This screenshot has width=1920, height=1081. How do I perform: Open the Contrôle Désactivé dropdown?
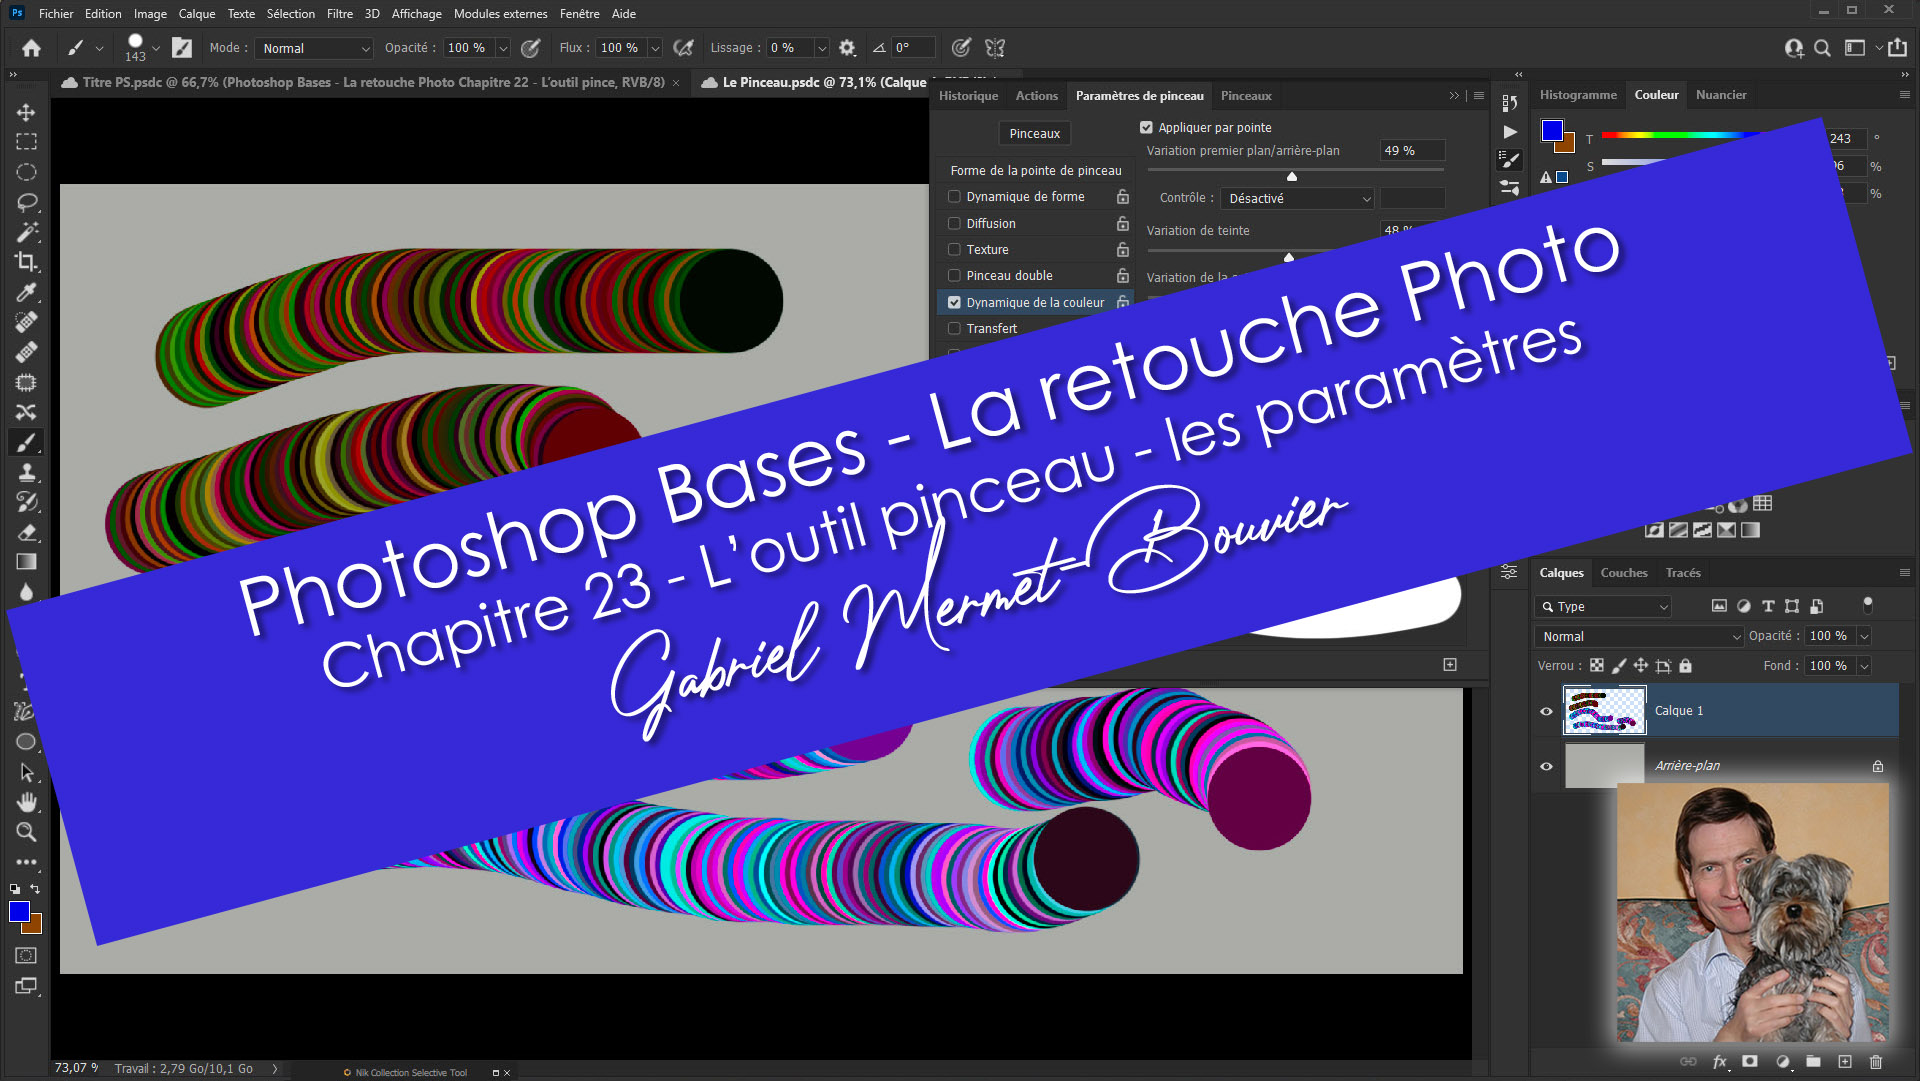tap(1298, 199)
